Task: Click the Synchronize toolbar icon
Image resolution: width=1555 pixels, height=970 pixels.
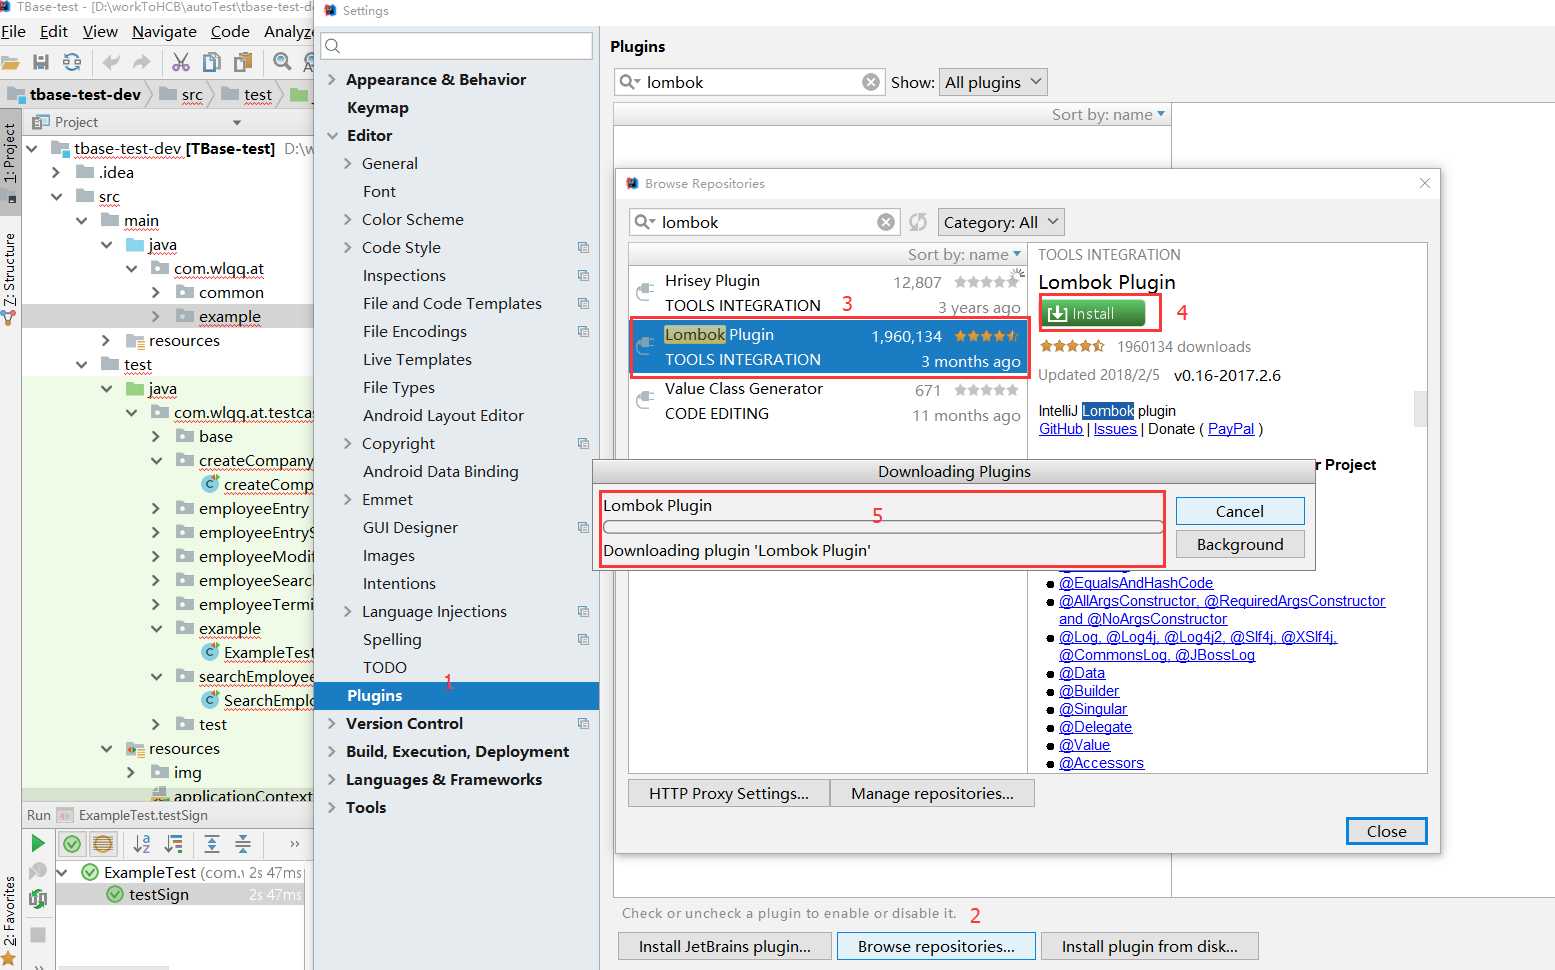Action: tap(72, 62)
